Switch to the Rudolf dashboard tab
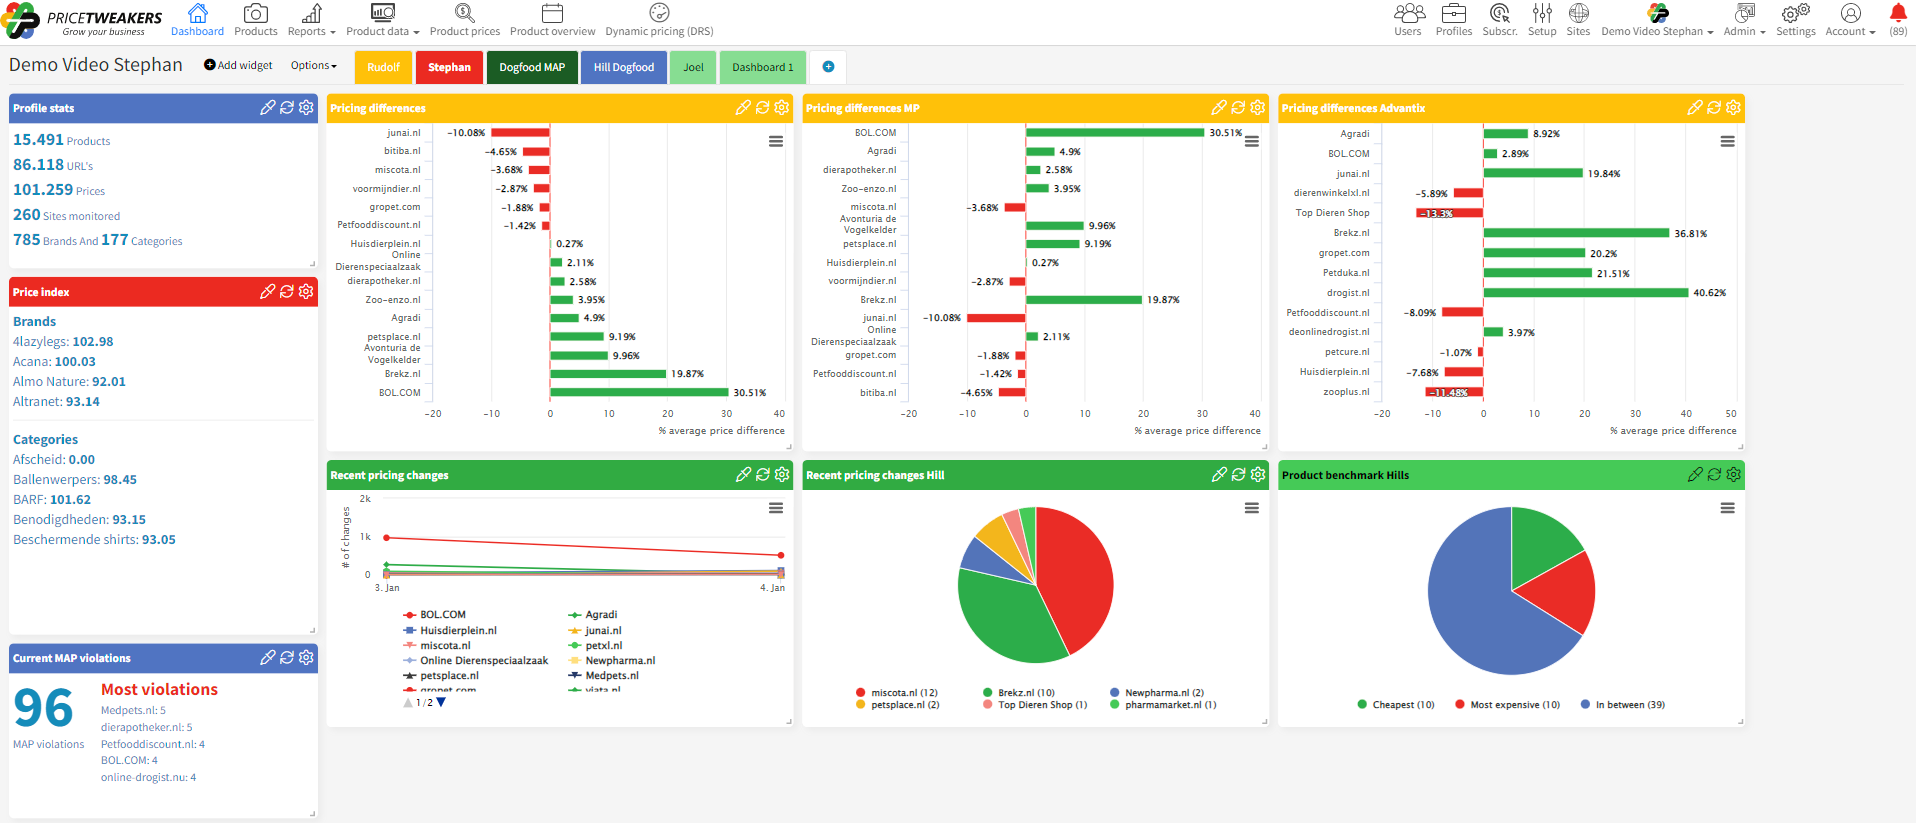The height and width of the screenshot is (823, 1916). click(383, 67)
